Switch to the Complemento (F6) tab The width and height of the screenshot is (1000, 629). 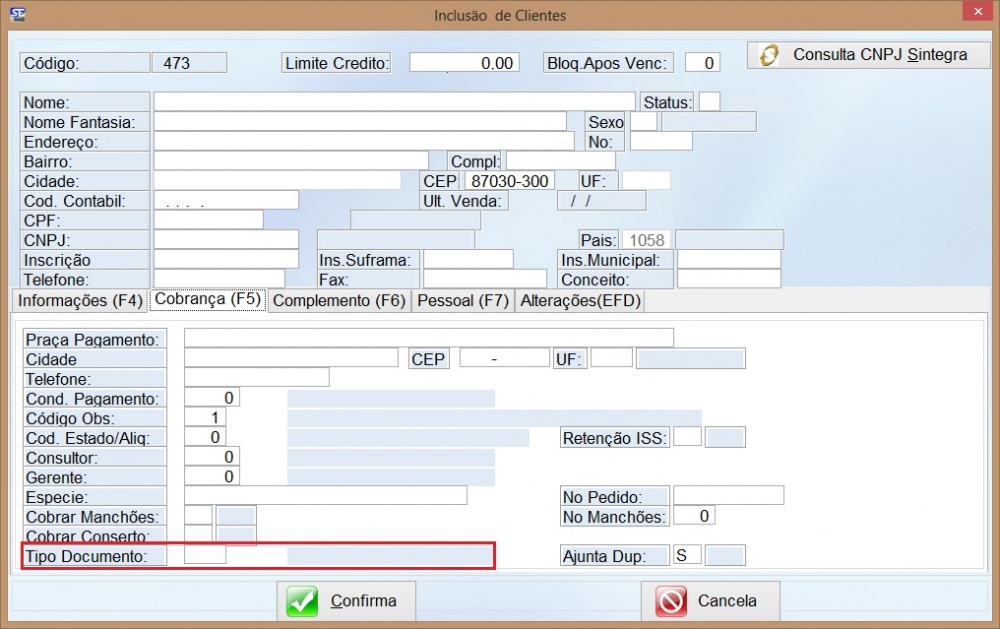tap(339, 300)
